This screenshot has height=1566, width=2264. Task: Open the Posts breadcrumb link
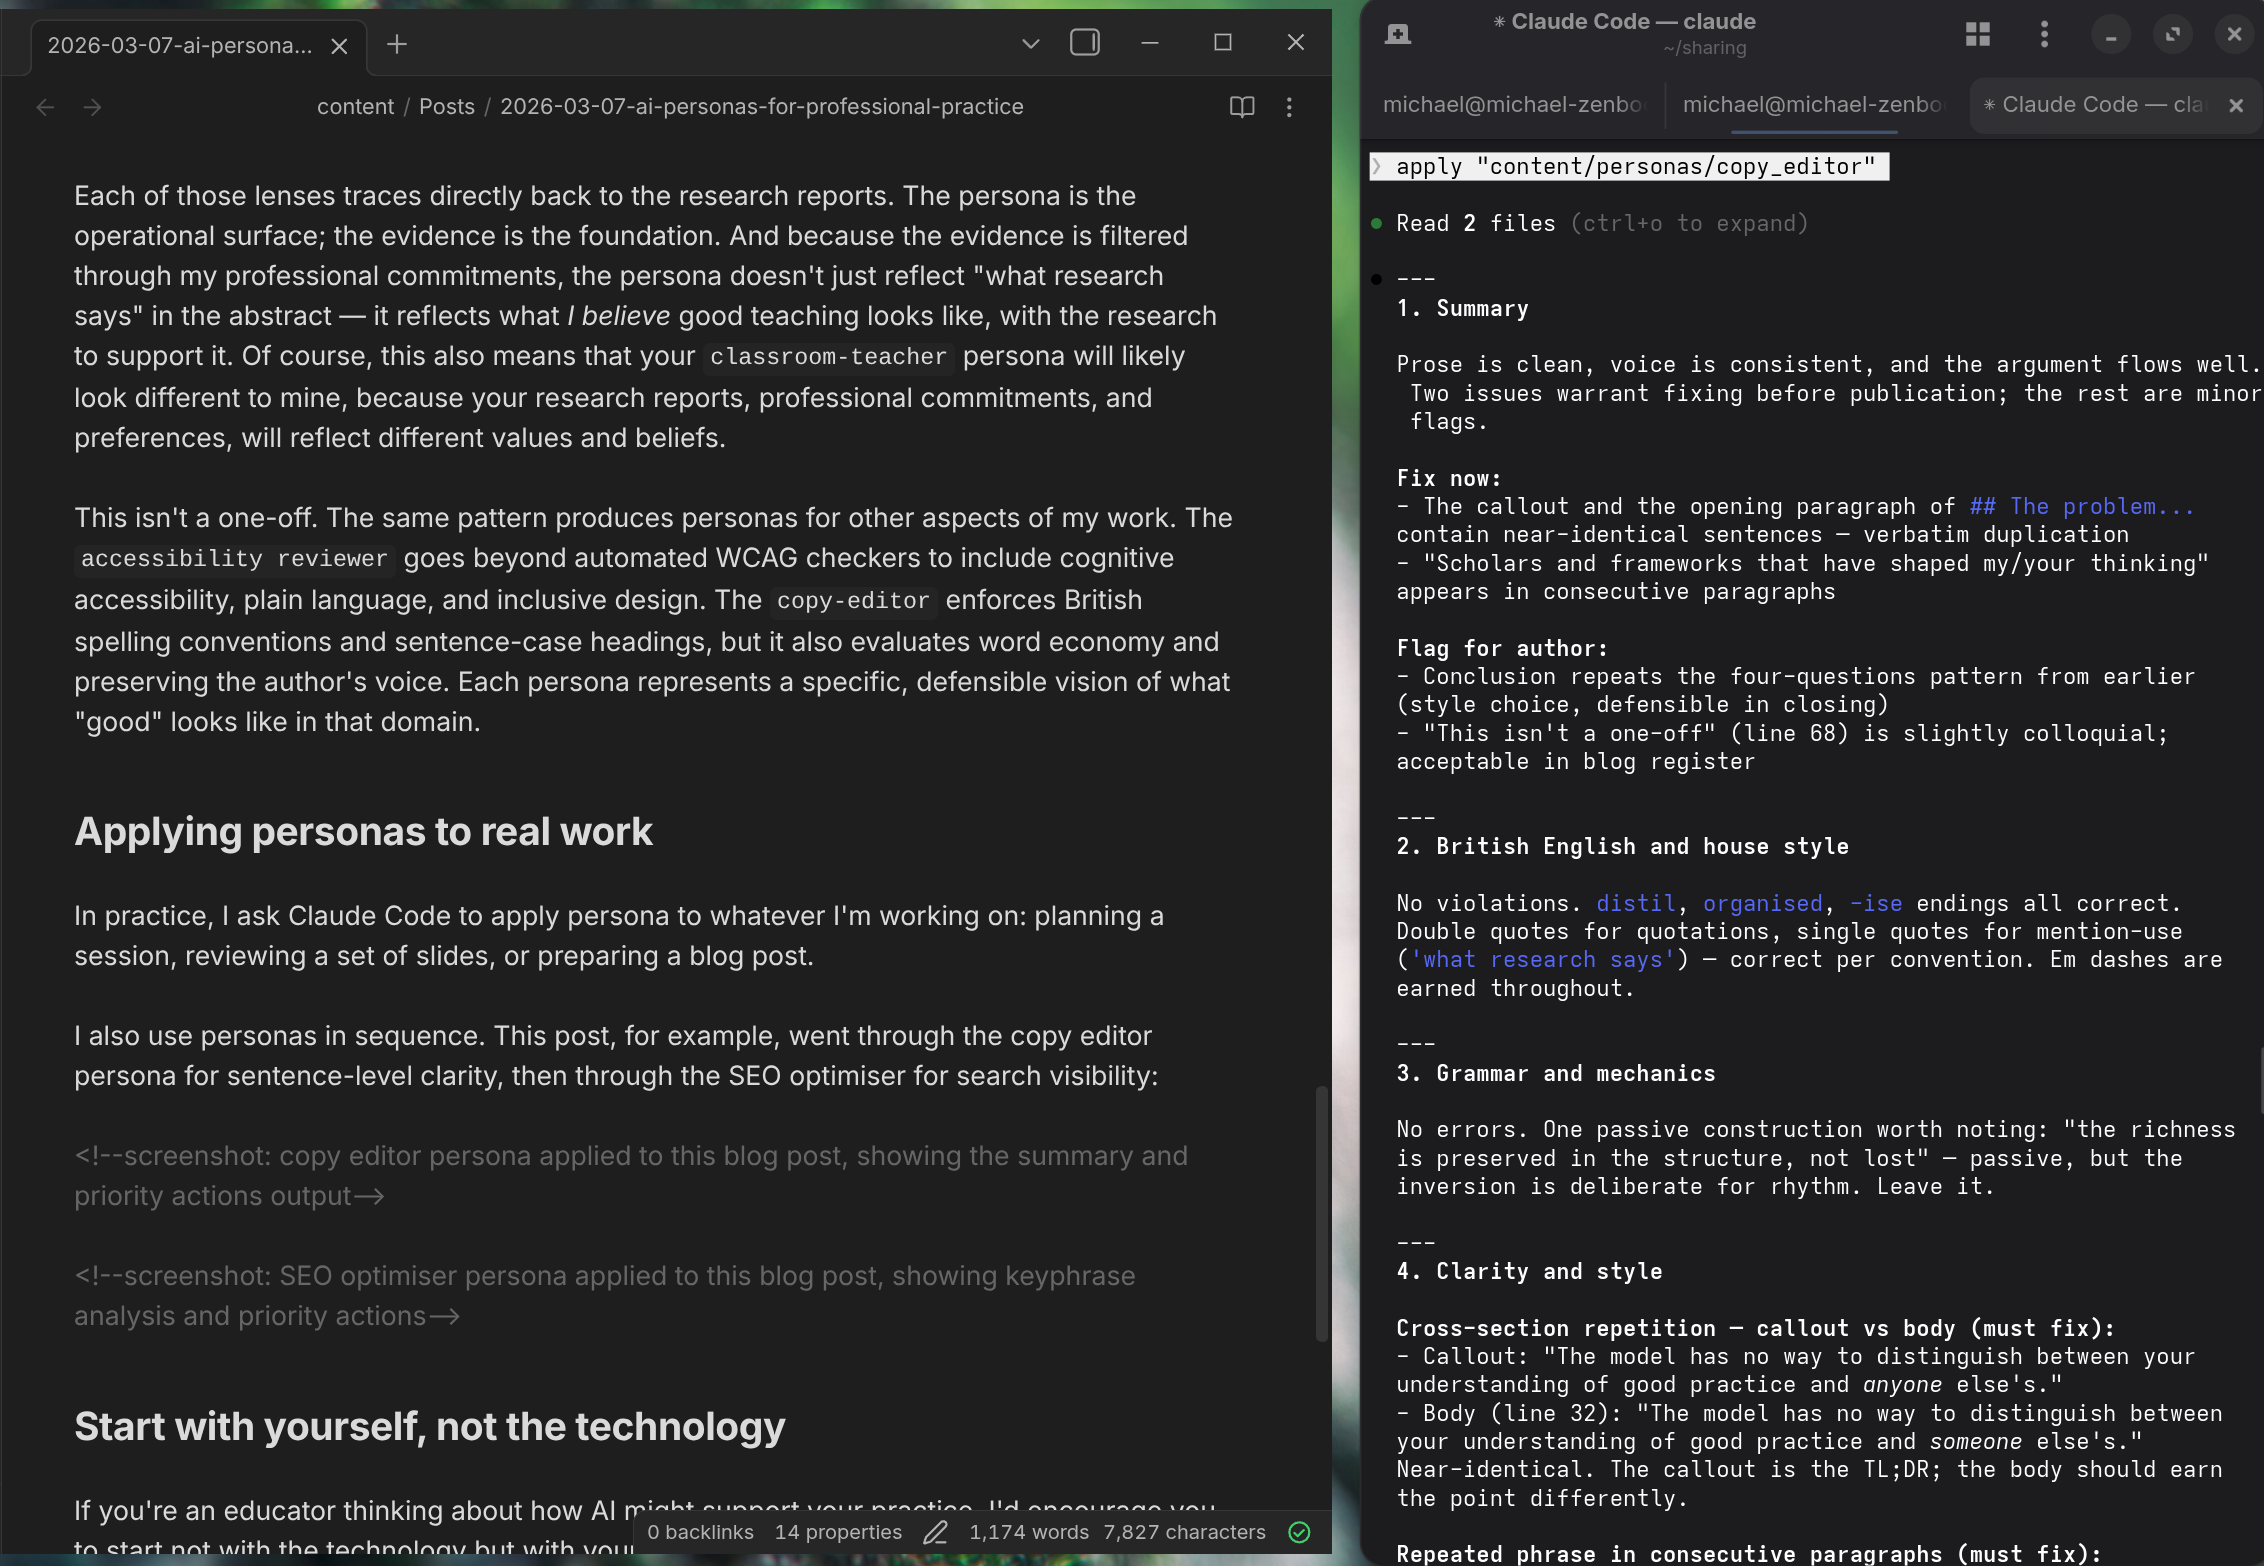pyautogui.click(x=446, y=106)
